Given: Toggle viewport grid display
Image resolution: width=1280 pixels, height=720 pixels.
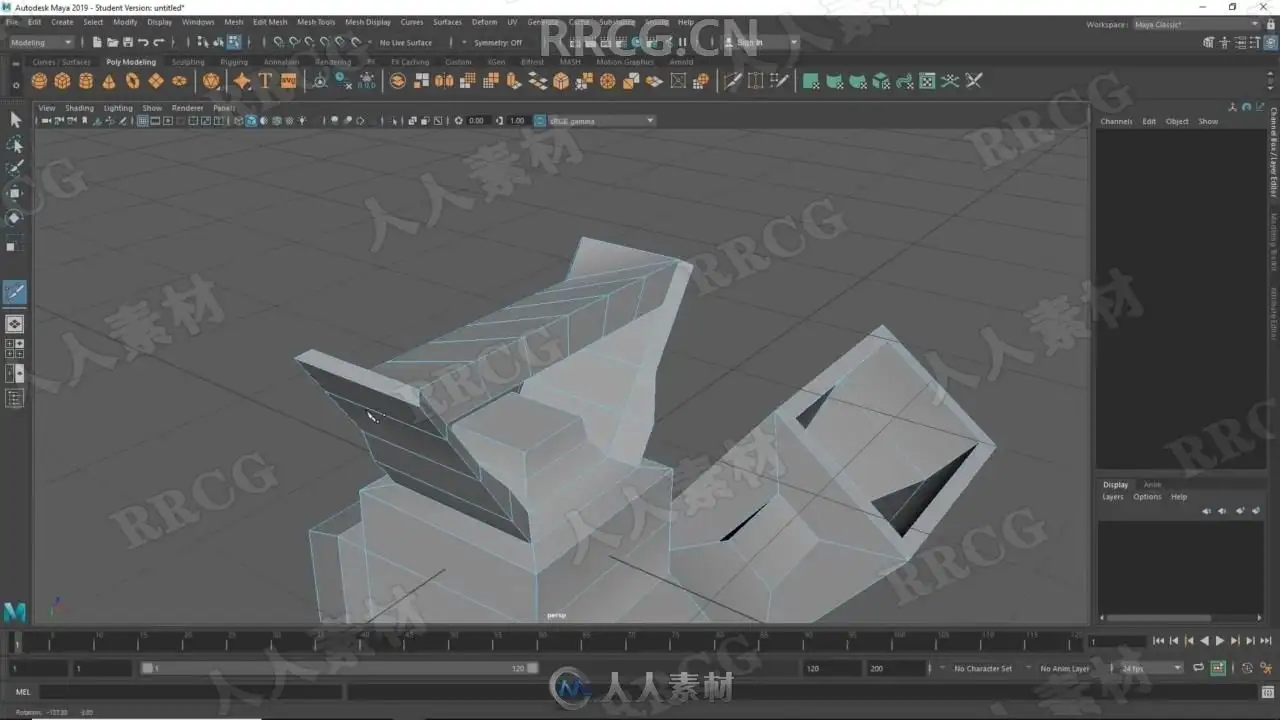Looking at the screenshot, I should tap(143, 121).
